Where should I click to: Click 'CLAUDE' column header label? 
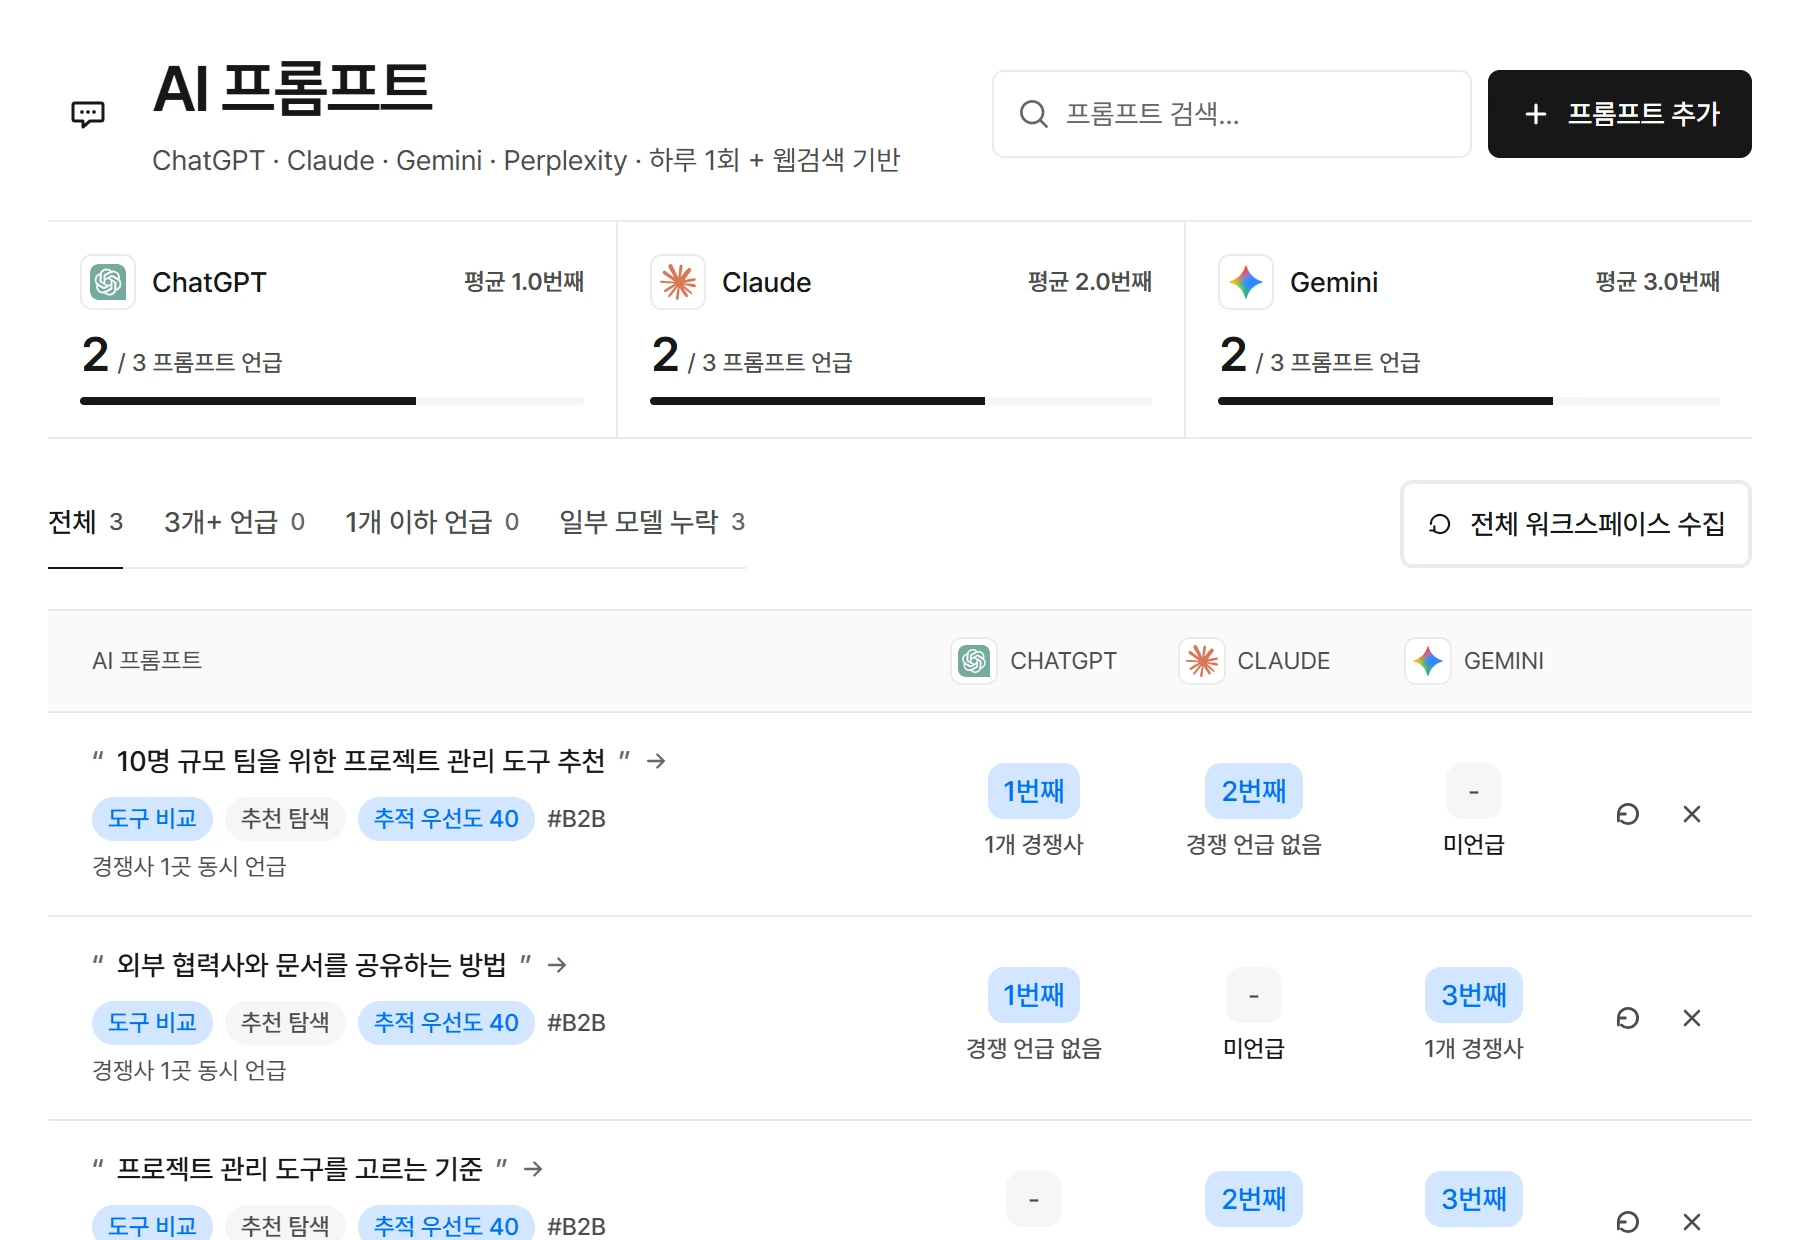(1284, 661)
